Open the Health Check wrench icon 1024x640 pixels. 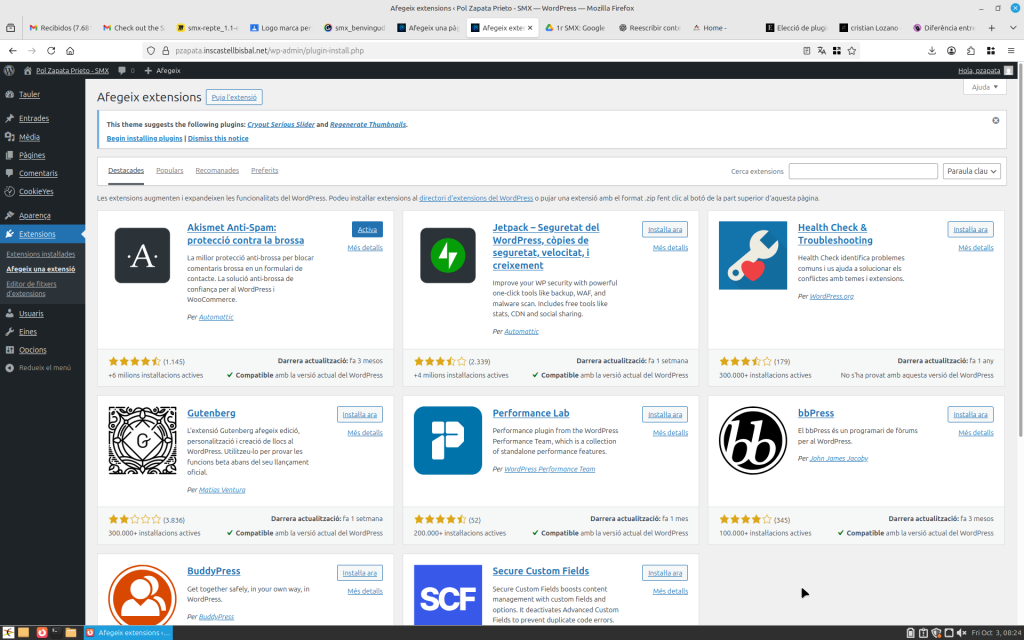tap(752, 256)
